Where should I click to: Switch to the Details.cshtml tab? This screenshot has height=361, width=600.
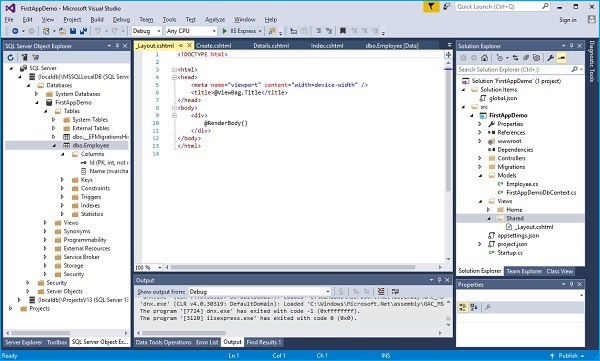(271, 46)
